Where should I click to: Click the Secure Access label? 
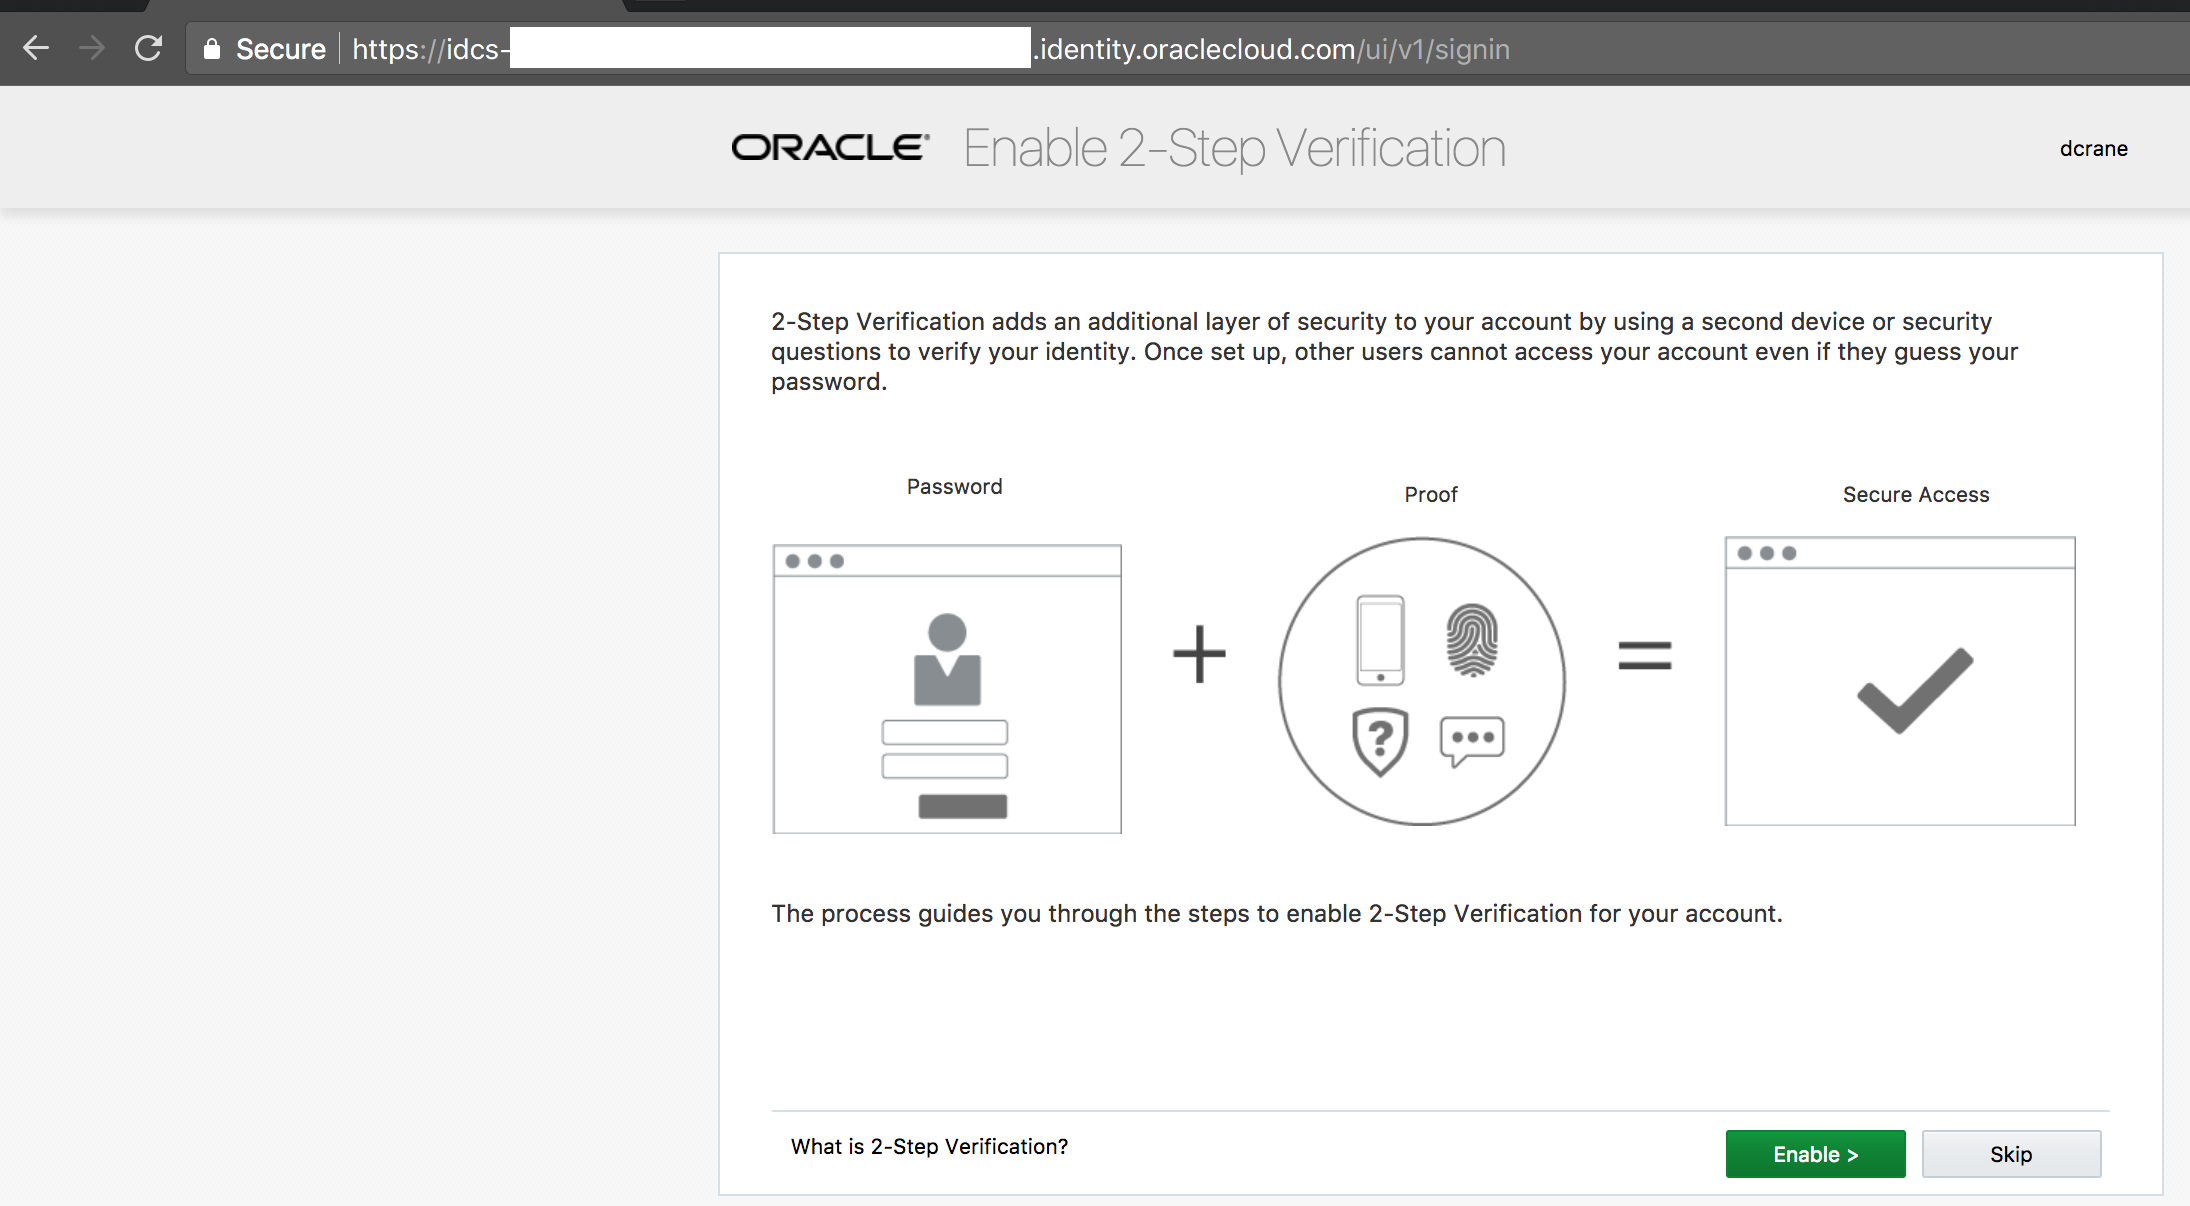click(x=1916, y=495)
